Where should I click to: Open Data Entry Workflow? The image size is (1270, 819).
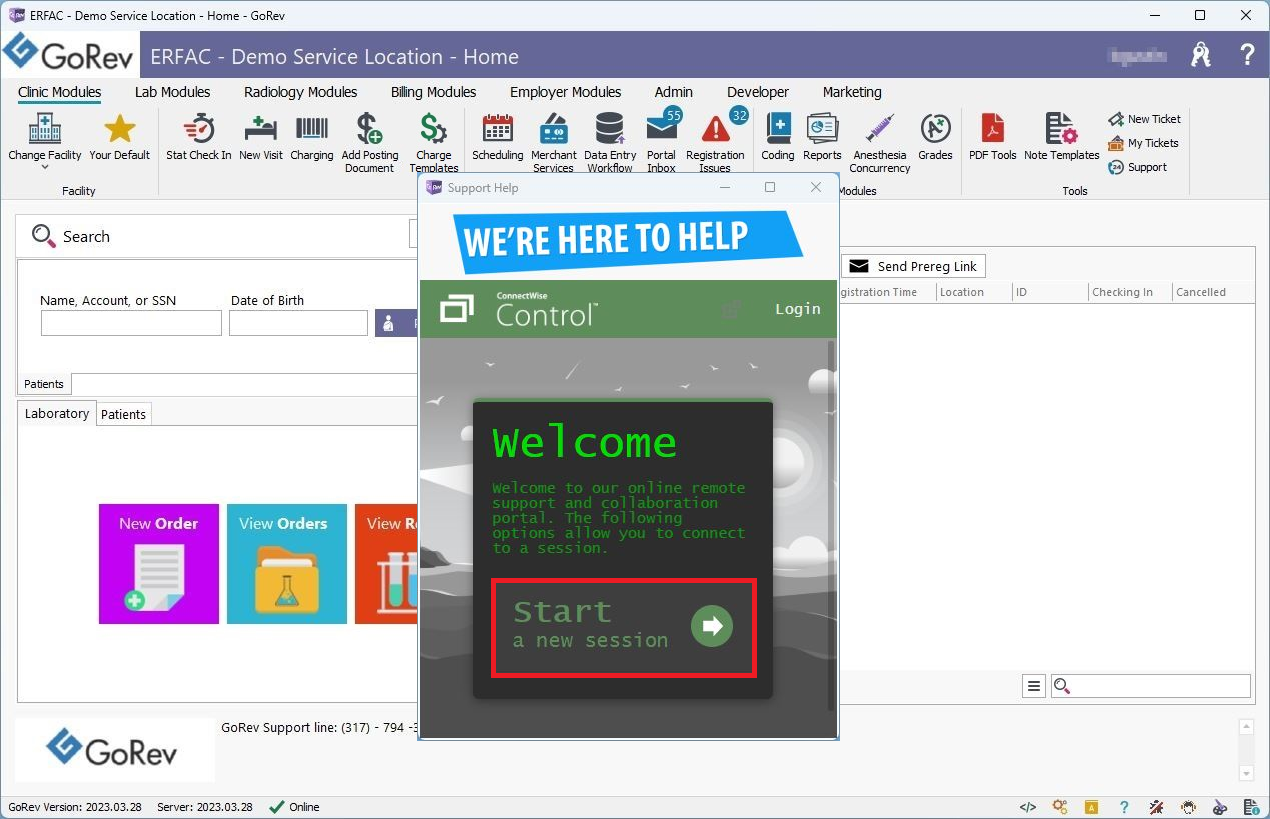click(610, 143)
